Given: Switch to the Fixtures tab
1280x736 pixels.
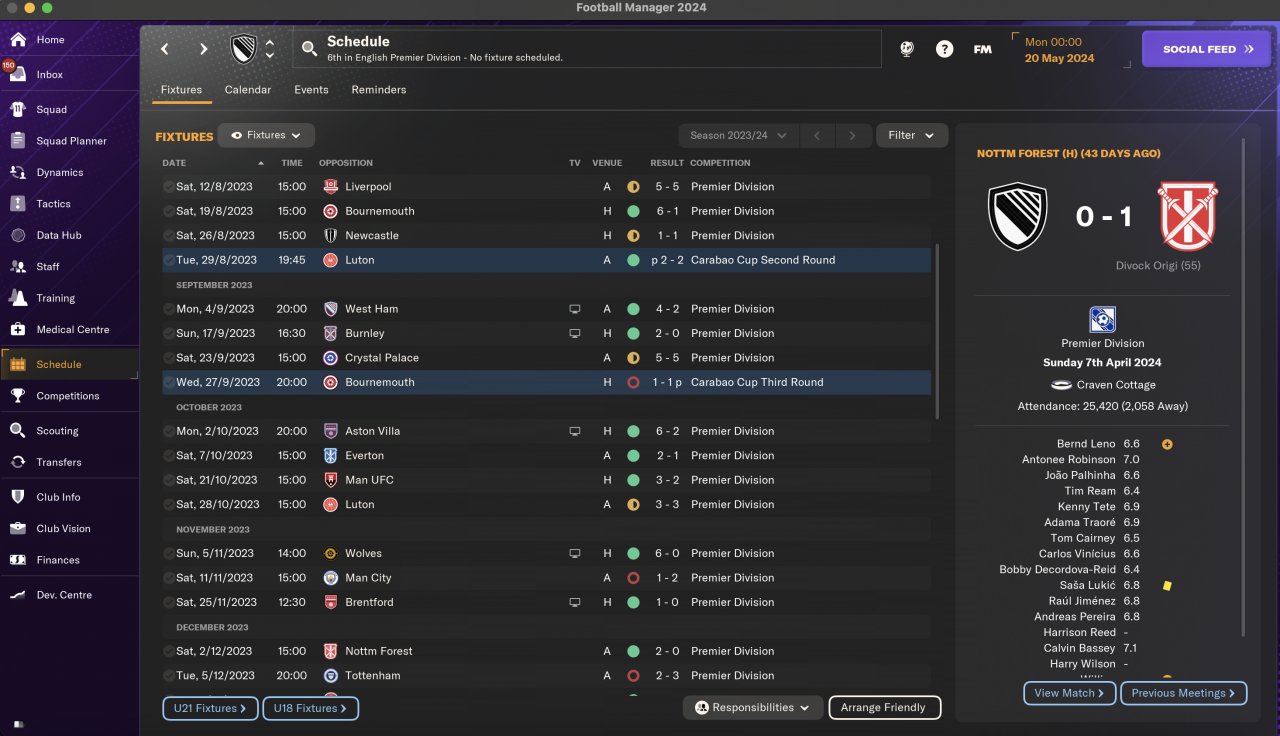Looking at the screenshot, I should coord(182,90).
